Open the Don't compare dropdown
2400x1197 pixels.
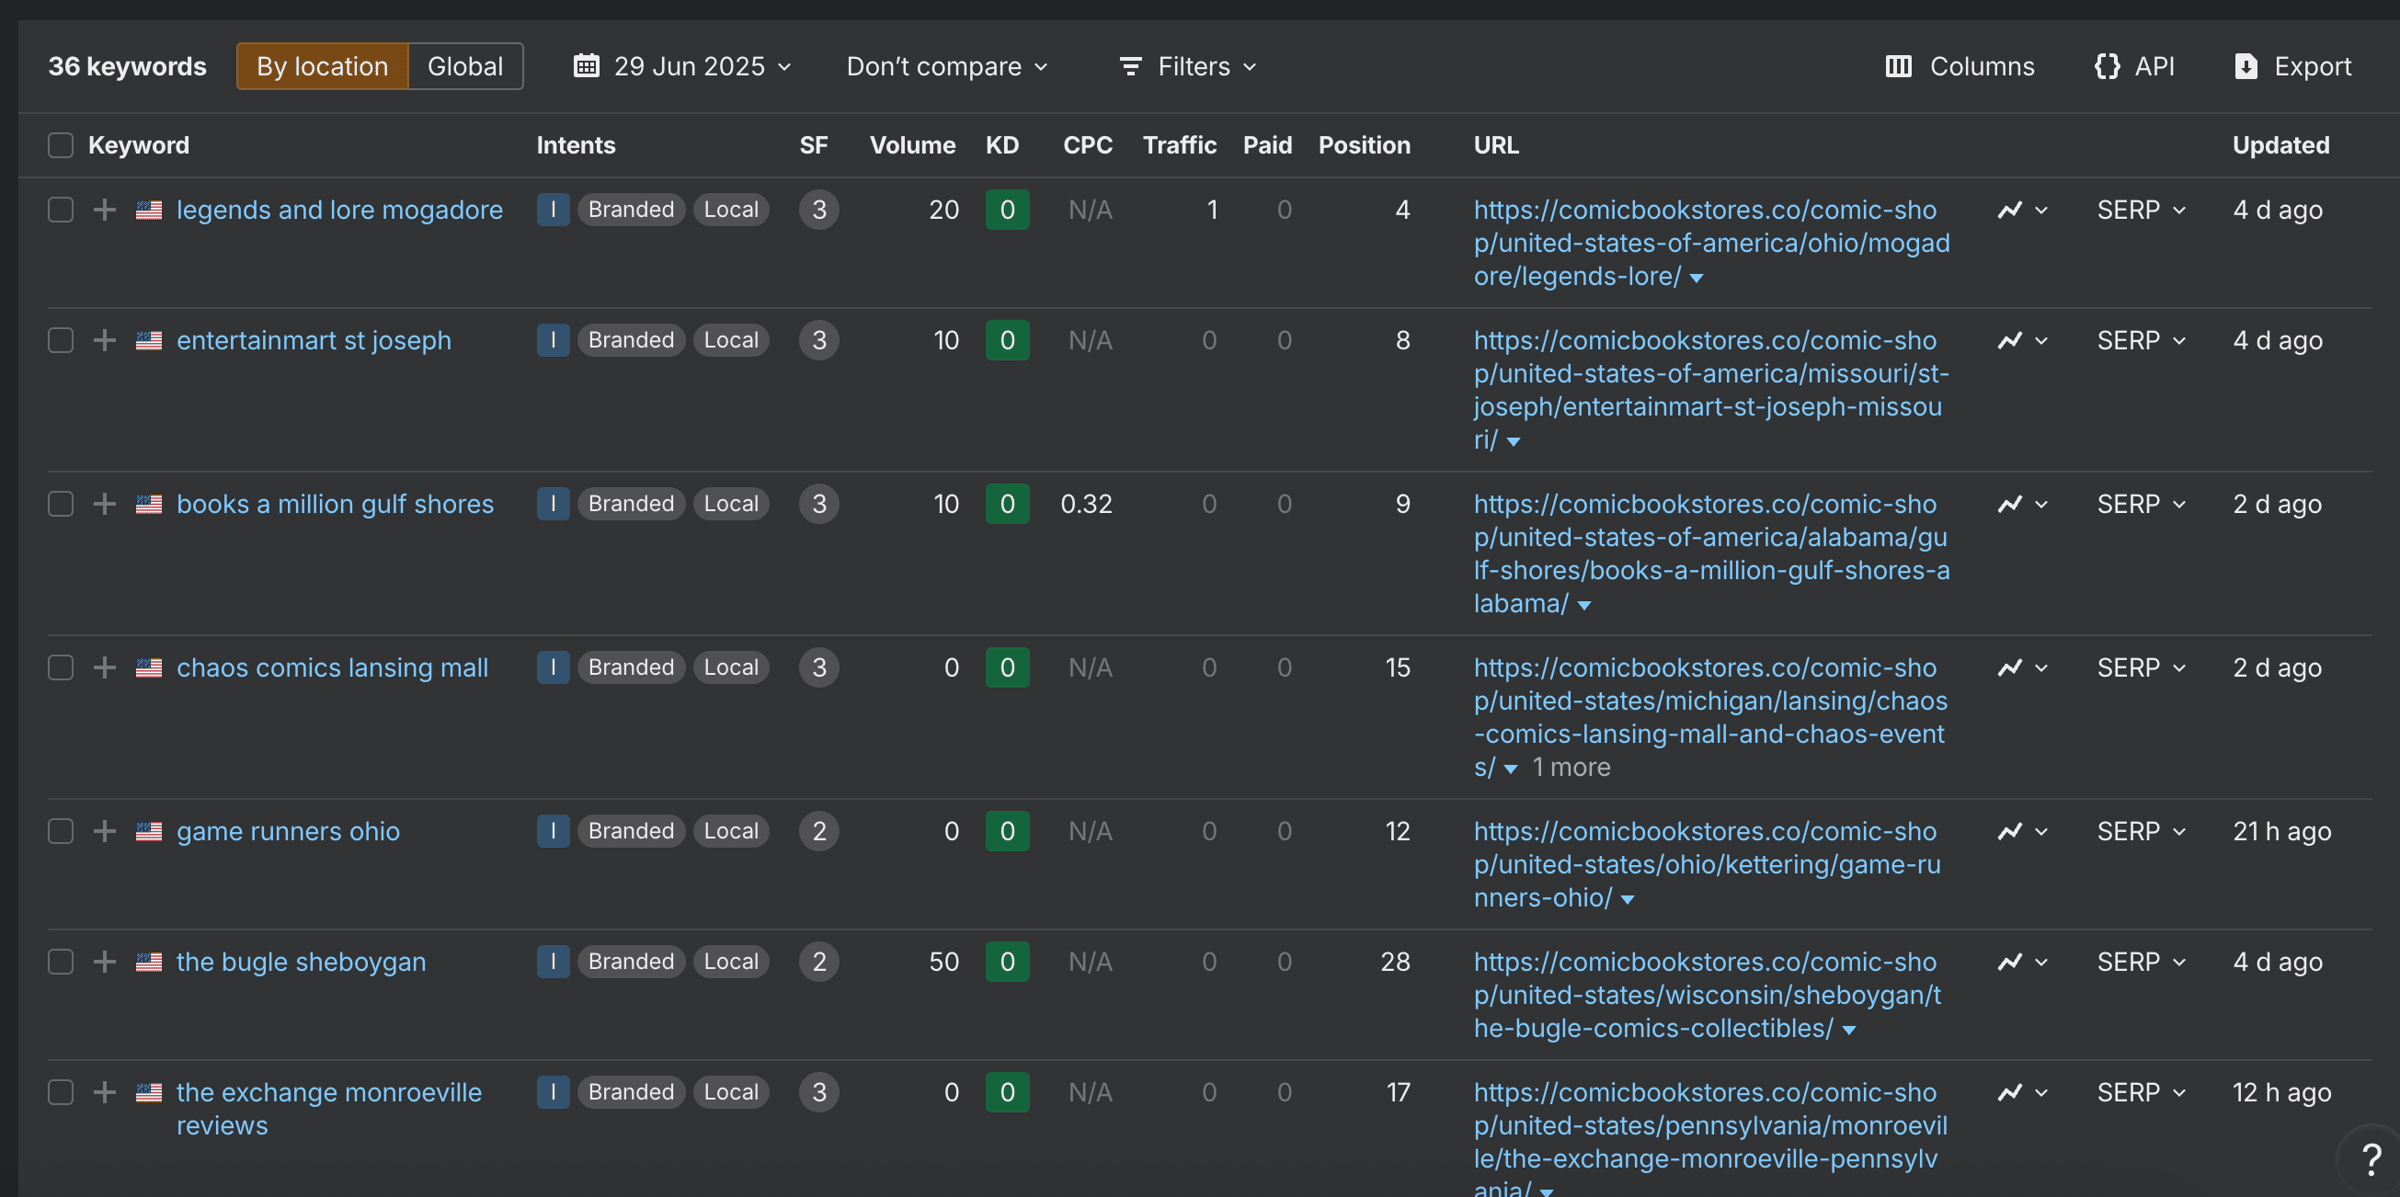(x=946, y=66)
